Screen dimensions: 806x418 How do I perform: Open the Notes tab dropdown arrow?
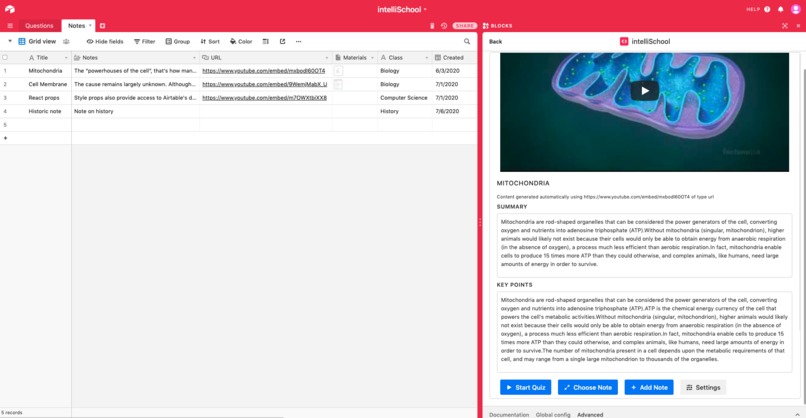(x=90, y=25)
